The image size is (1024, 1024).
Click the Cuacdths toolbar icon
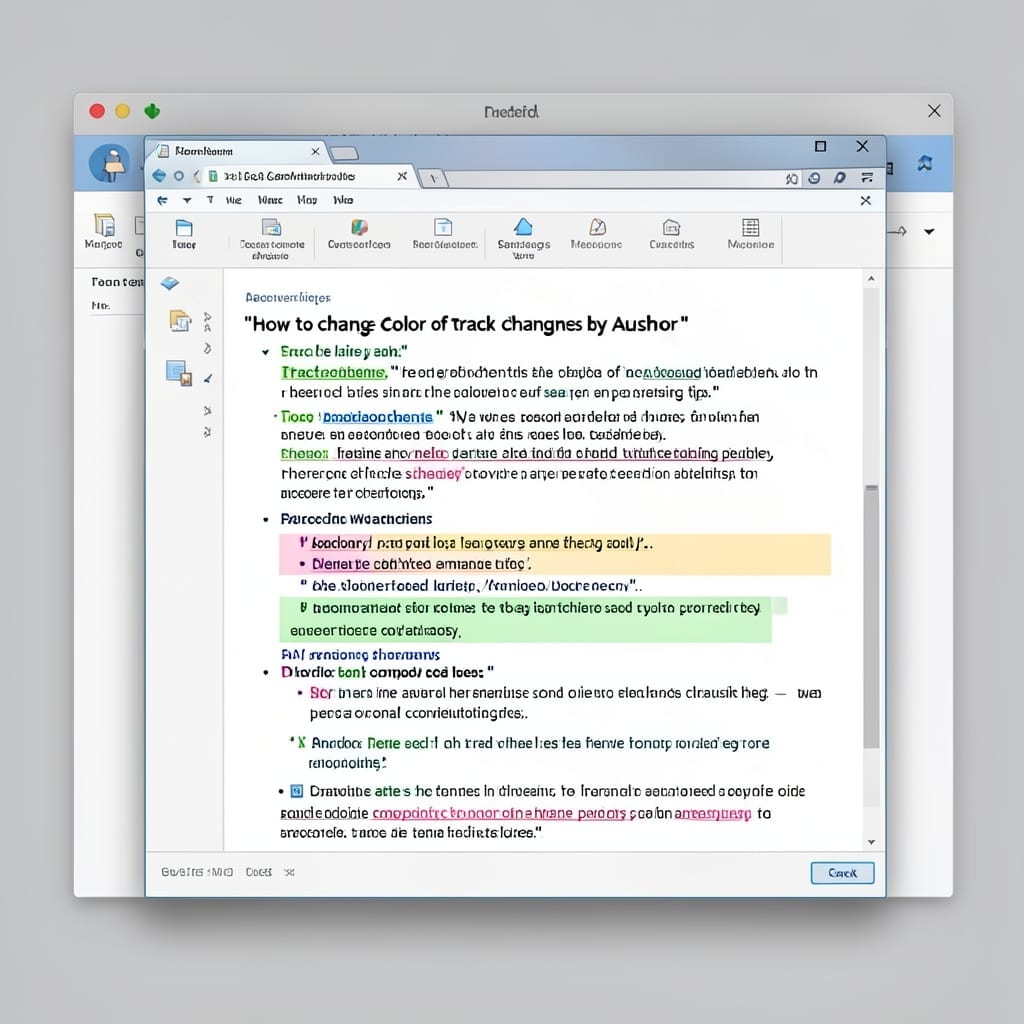[x=671, y=234]
